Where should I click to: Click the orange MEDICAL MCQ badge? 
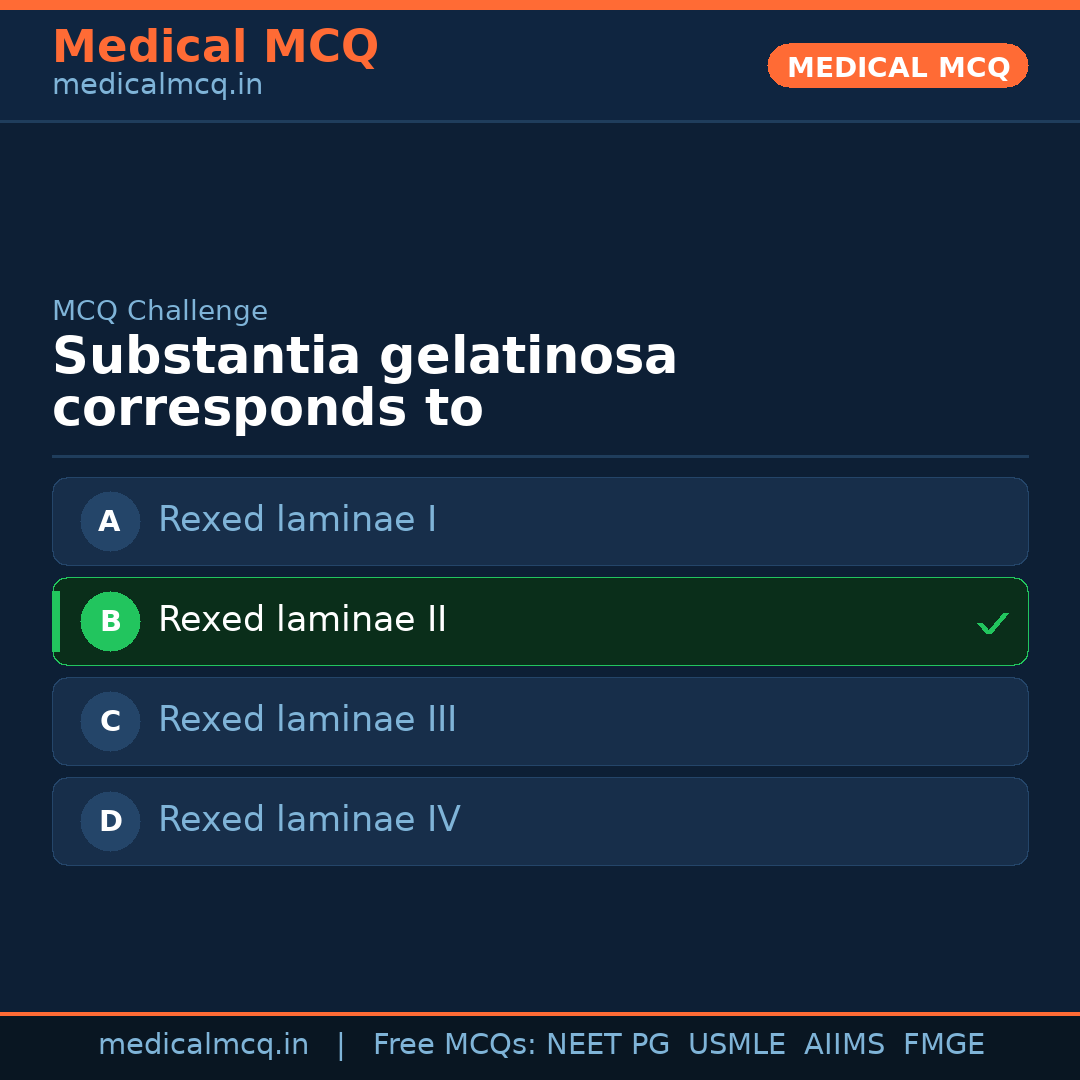pos(897,66)
